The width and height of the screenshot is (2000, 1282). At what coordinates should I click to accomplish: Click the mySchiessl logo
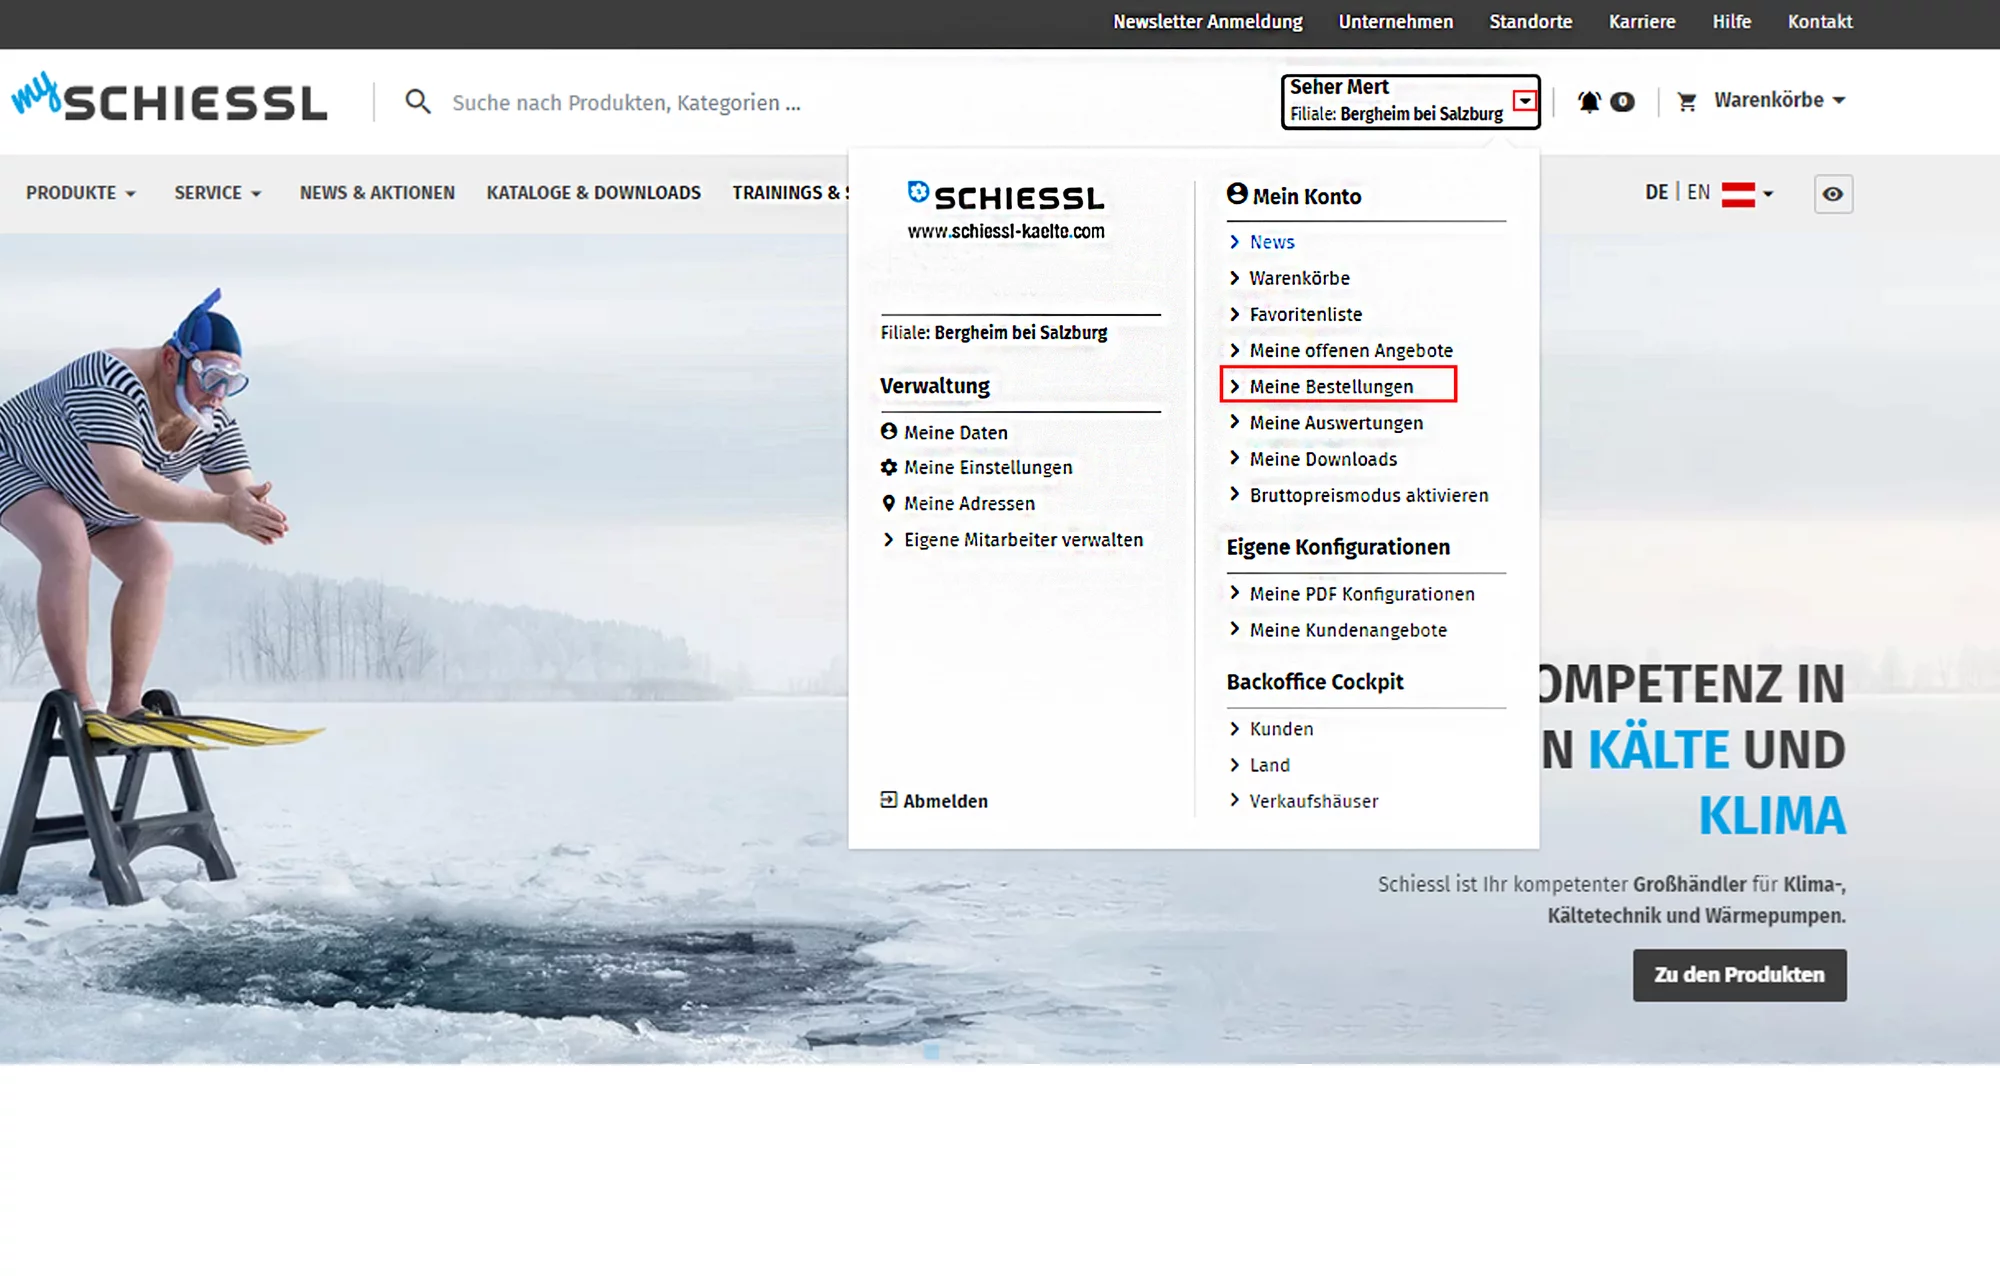click(170, 99)
